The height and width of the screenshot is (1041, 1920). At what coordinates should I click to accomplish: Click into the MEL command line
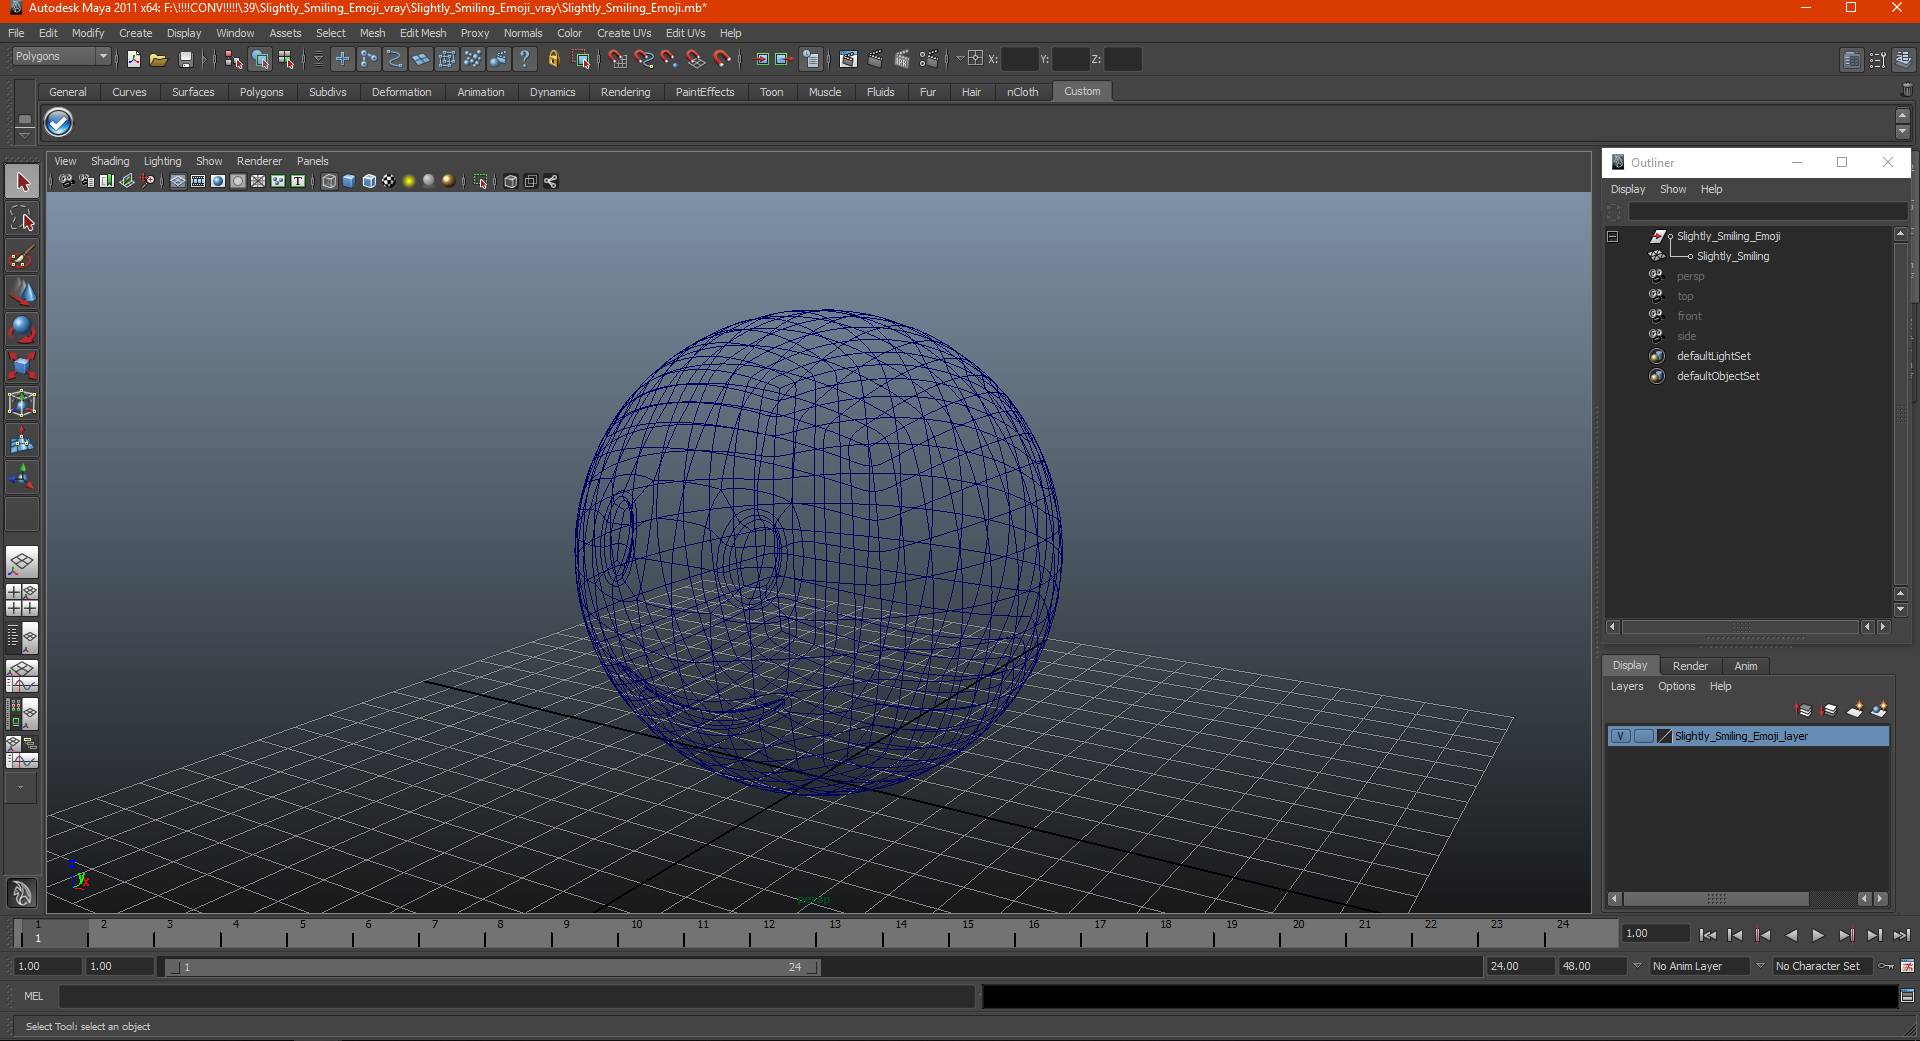pos(517,996)
